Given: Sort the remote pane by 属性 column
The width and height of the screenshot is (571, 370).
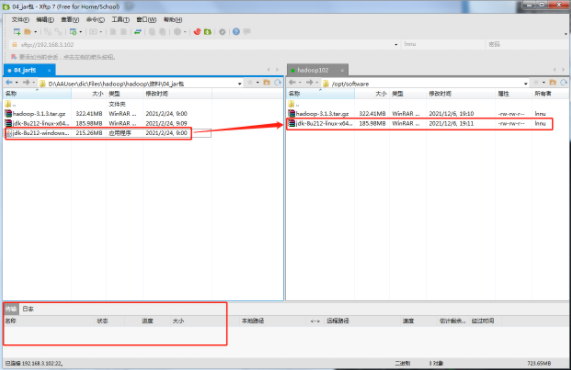Looking at the screenshot, I should tap(513, 94).
